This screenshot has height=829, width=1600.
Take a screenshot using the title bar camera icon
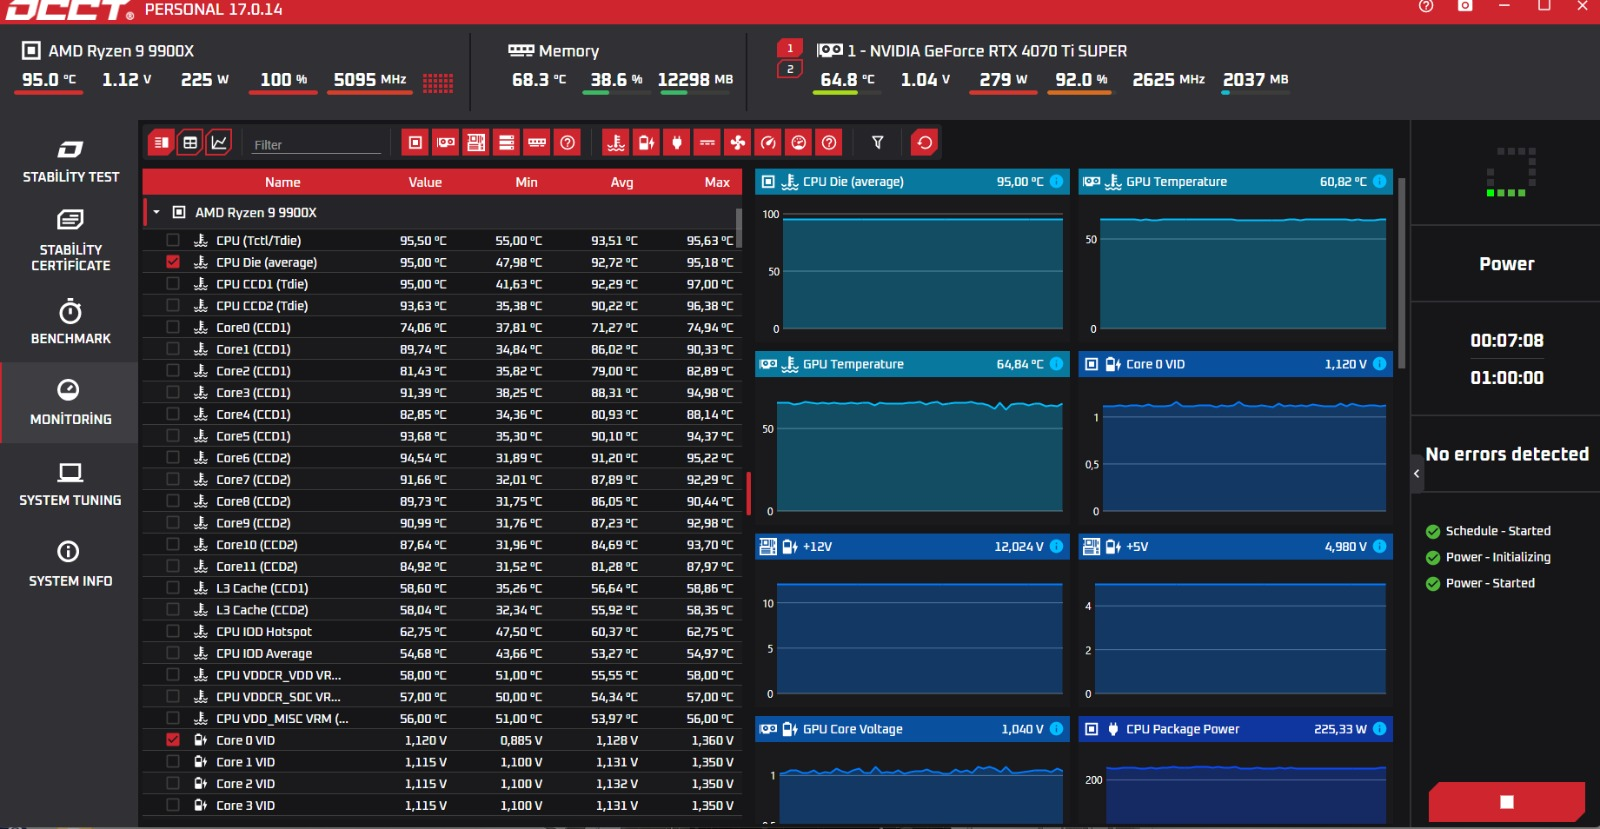[x=1465, y=6]
